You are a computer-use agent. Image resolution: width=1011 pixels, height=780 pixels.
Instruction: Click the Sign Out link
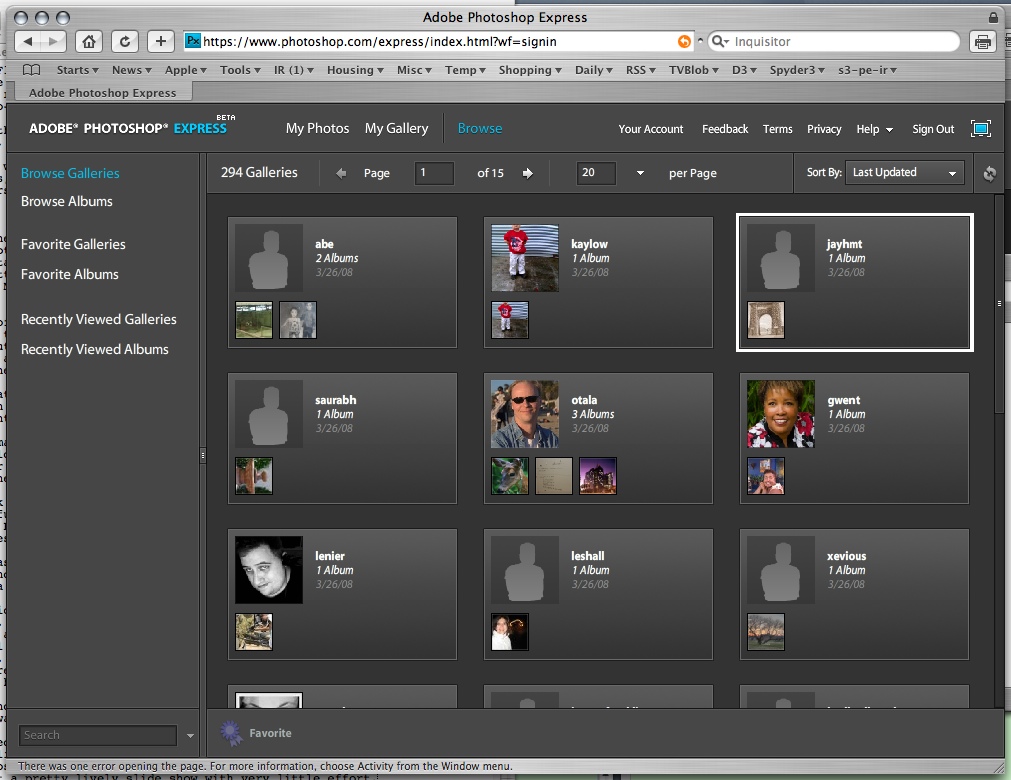[932, 129]
